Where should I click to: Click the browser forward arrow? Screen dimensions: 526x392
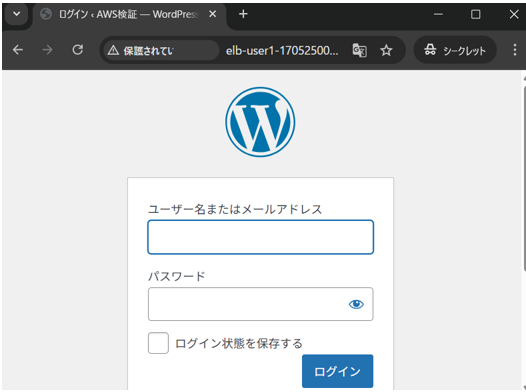47,50
